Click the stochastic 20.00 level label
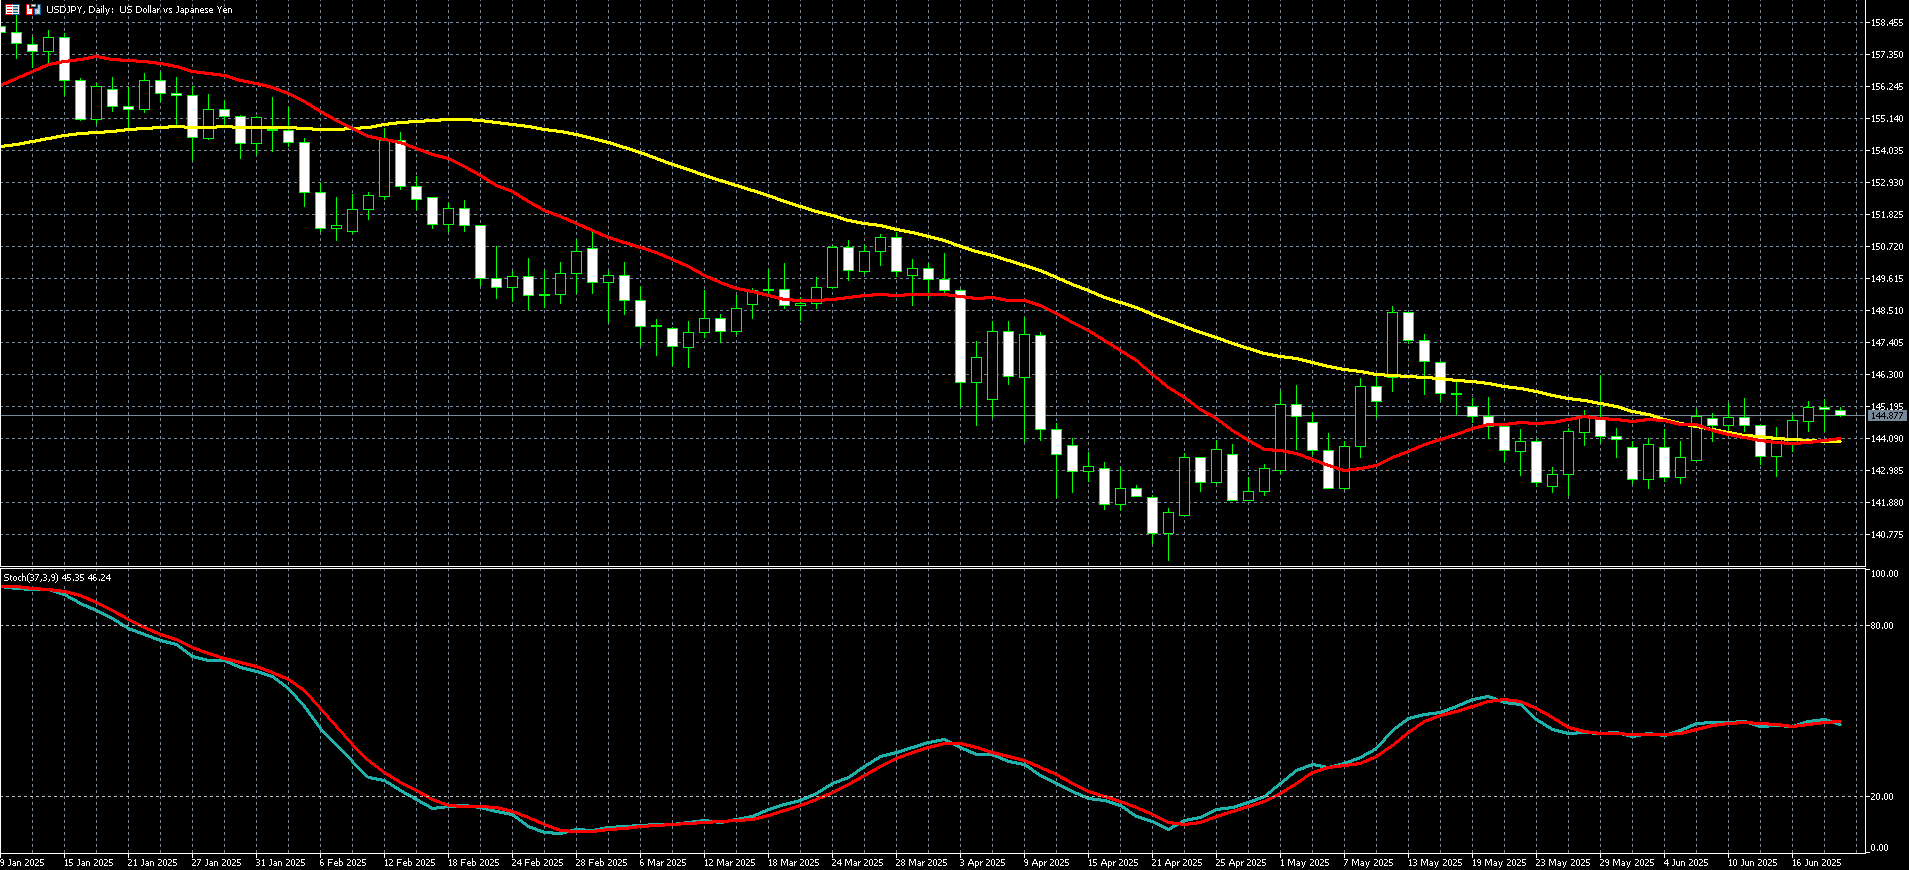The width and height of the screenshot is (1909, 870). point(1883,797)
